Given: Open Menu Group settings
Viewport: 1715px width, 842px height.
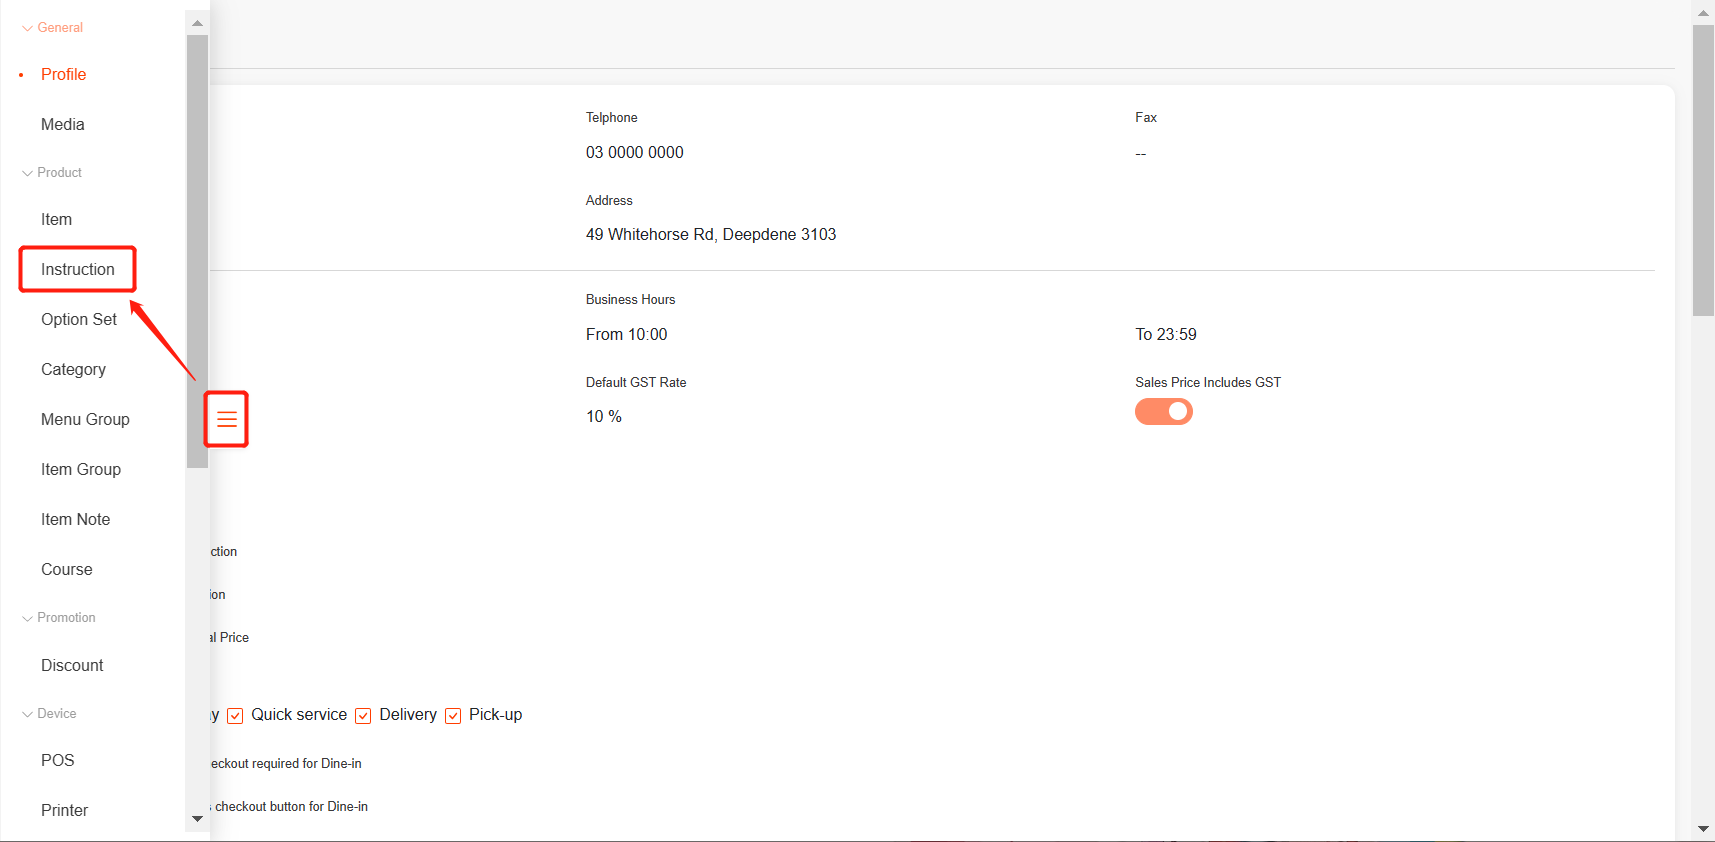Looking at the screenshot, I should [85, 420].
